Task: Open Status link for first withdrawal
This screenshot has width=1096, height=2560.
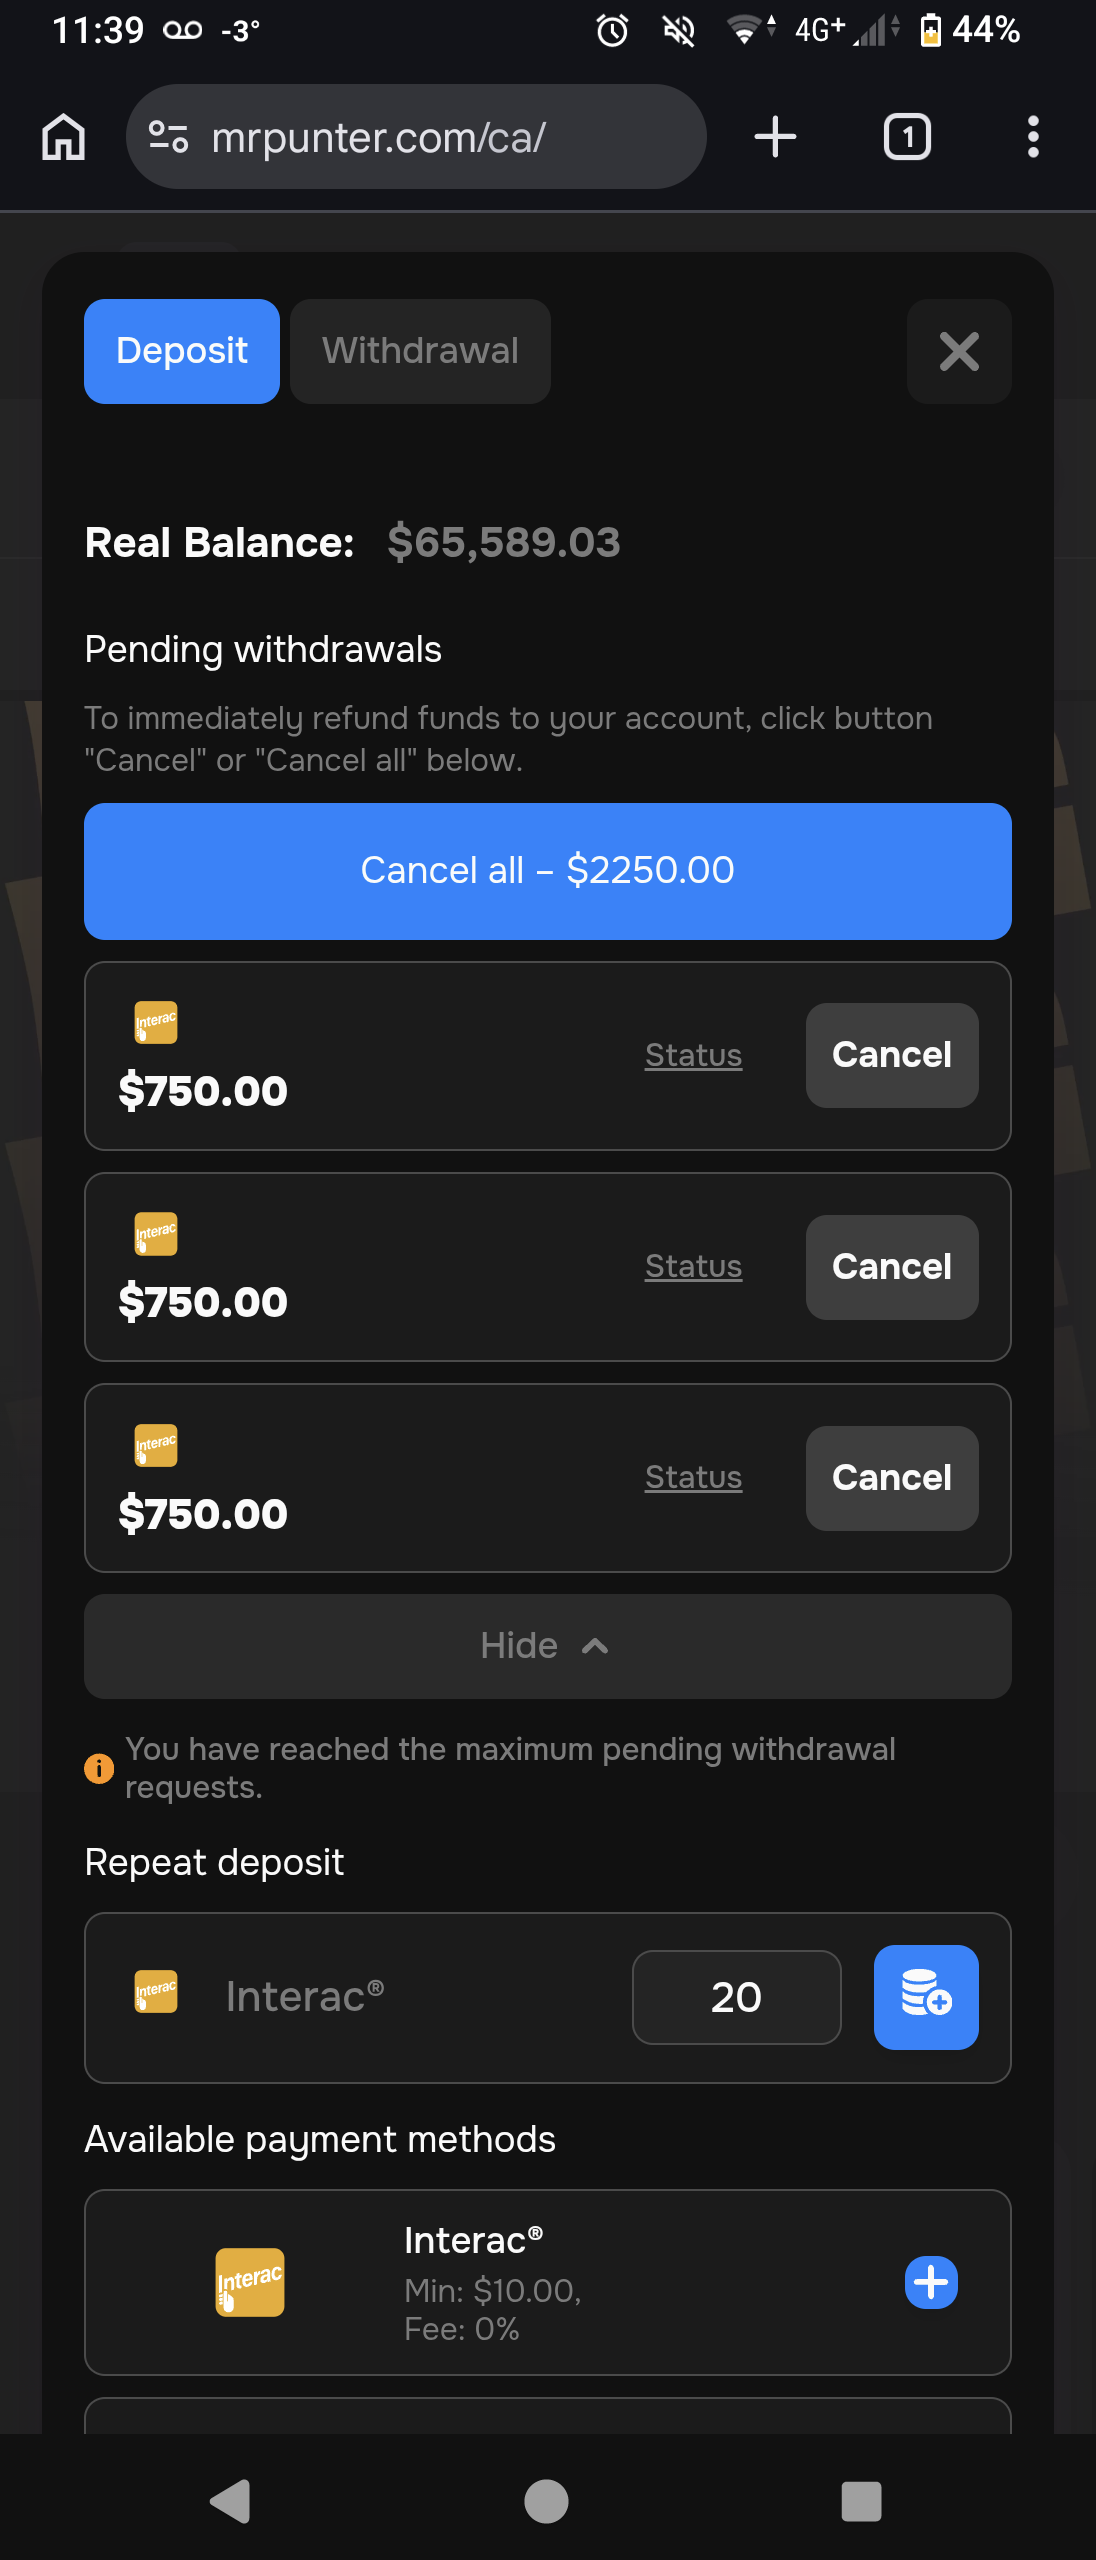Action: 693,1055
